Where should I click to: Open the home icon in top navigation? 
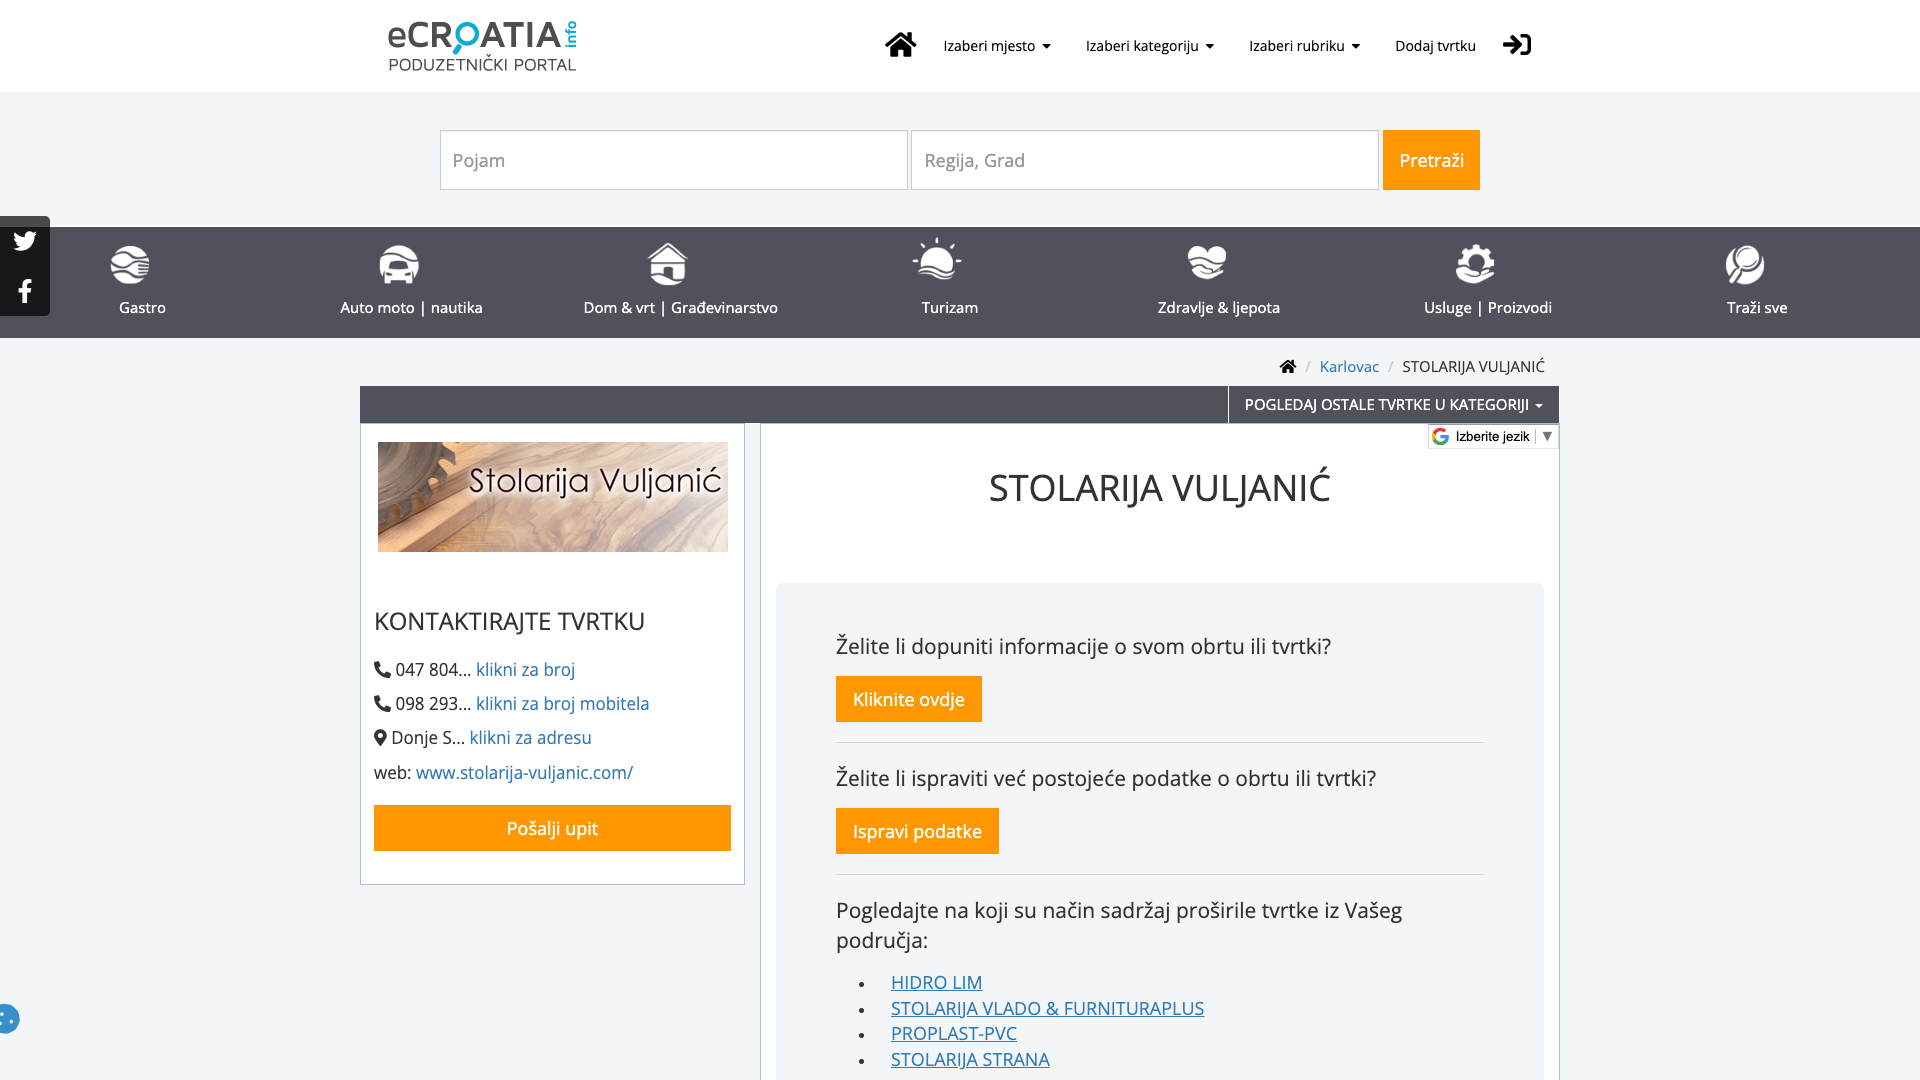coord(900,45)
